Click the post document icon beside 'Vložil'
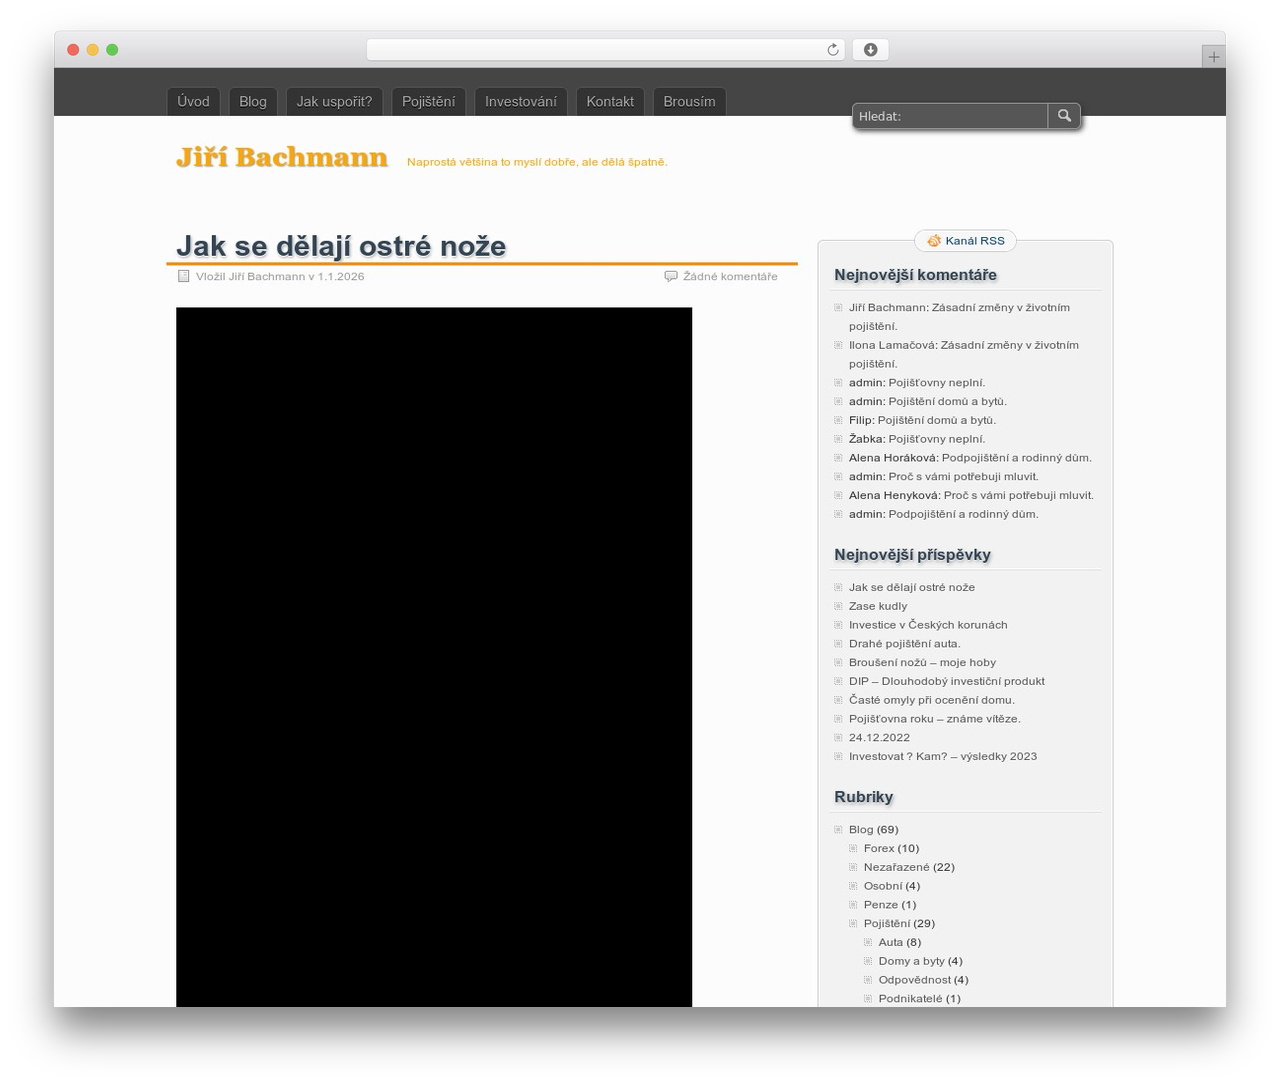The image size is (1280, 1084). tap(183, 276)
